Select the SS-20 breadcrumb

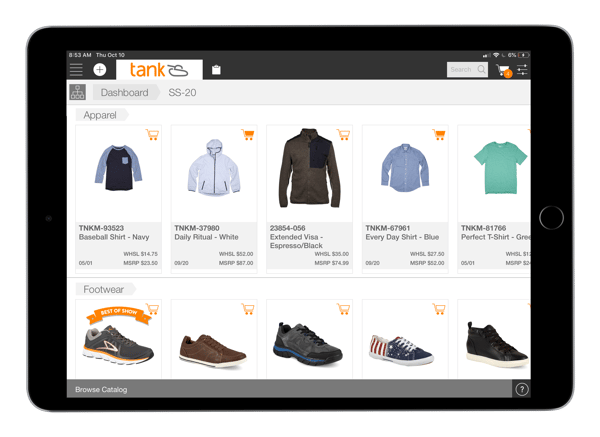pyautogui.click(x=182, y=93)
